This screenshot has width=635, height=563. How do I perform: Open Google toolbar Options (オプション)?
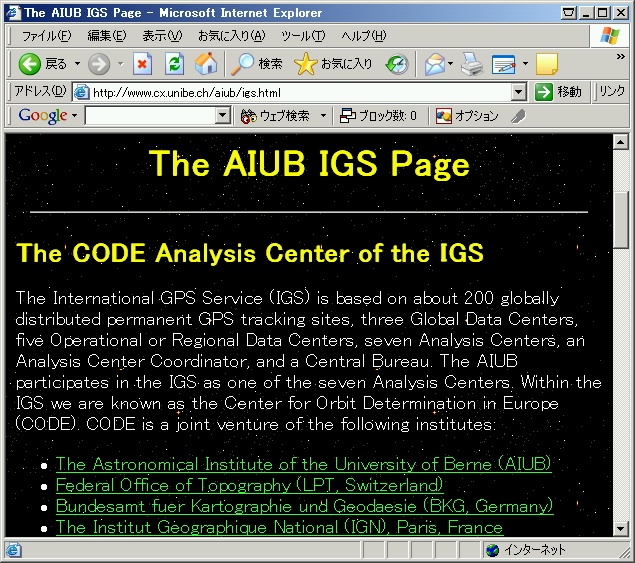pyautogui.click(x=467, y=116)
